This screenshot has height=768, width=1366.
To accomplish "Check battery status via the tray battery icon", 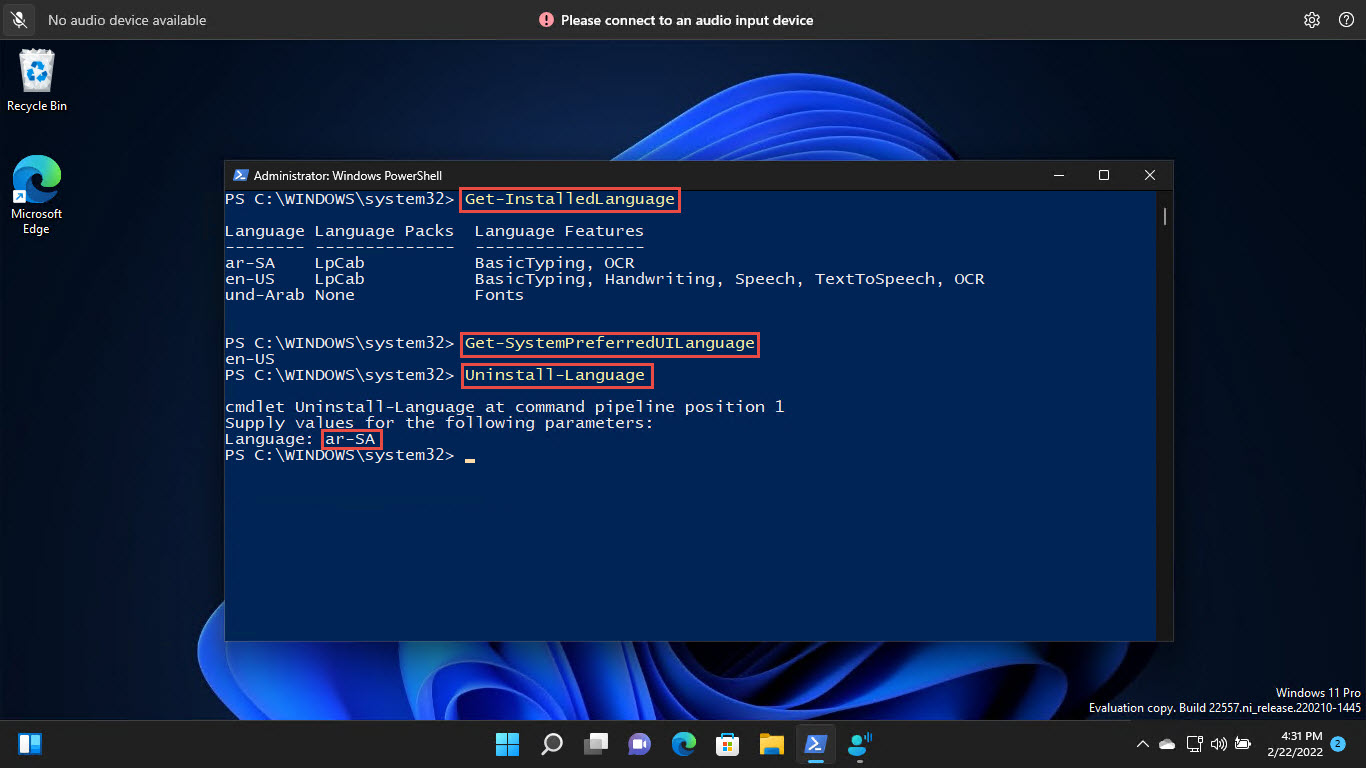I will 1243,743.
